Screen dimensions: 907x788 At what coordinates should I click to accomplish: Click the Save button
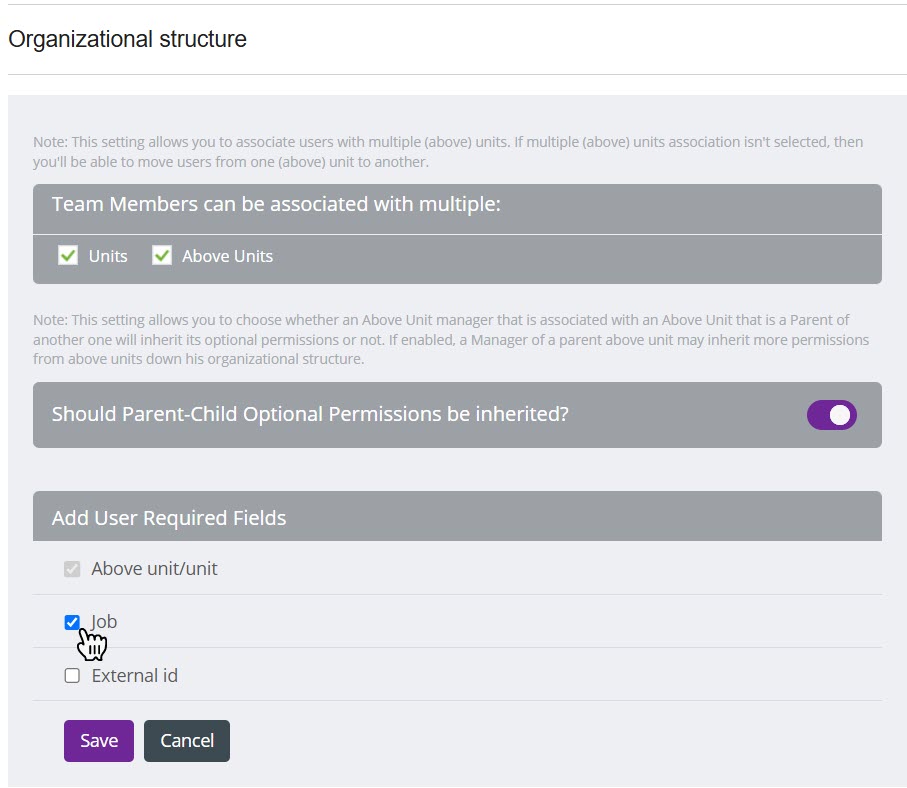[x=98, y=741]
